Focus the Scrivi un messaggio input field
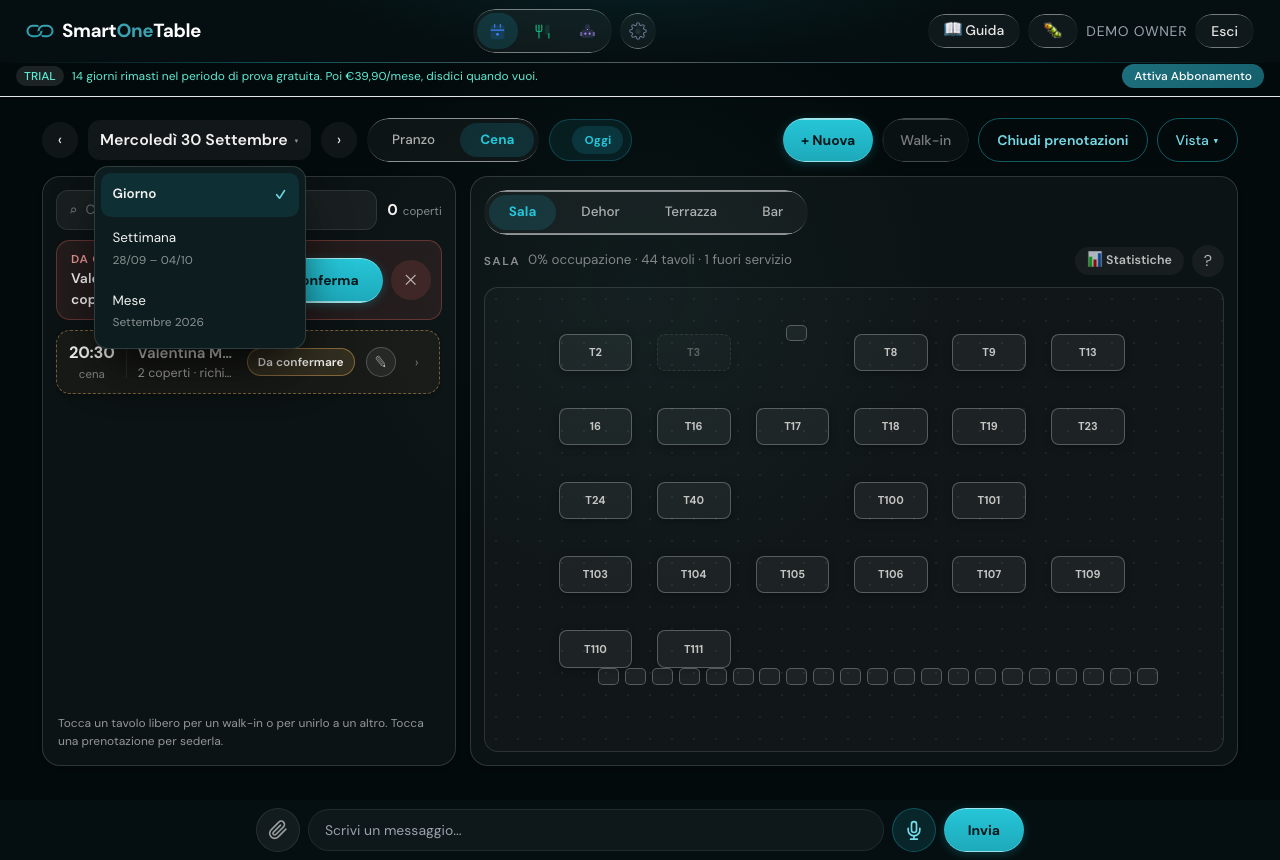The width and height of the screenshot is (1280, 860). 596,830
